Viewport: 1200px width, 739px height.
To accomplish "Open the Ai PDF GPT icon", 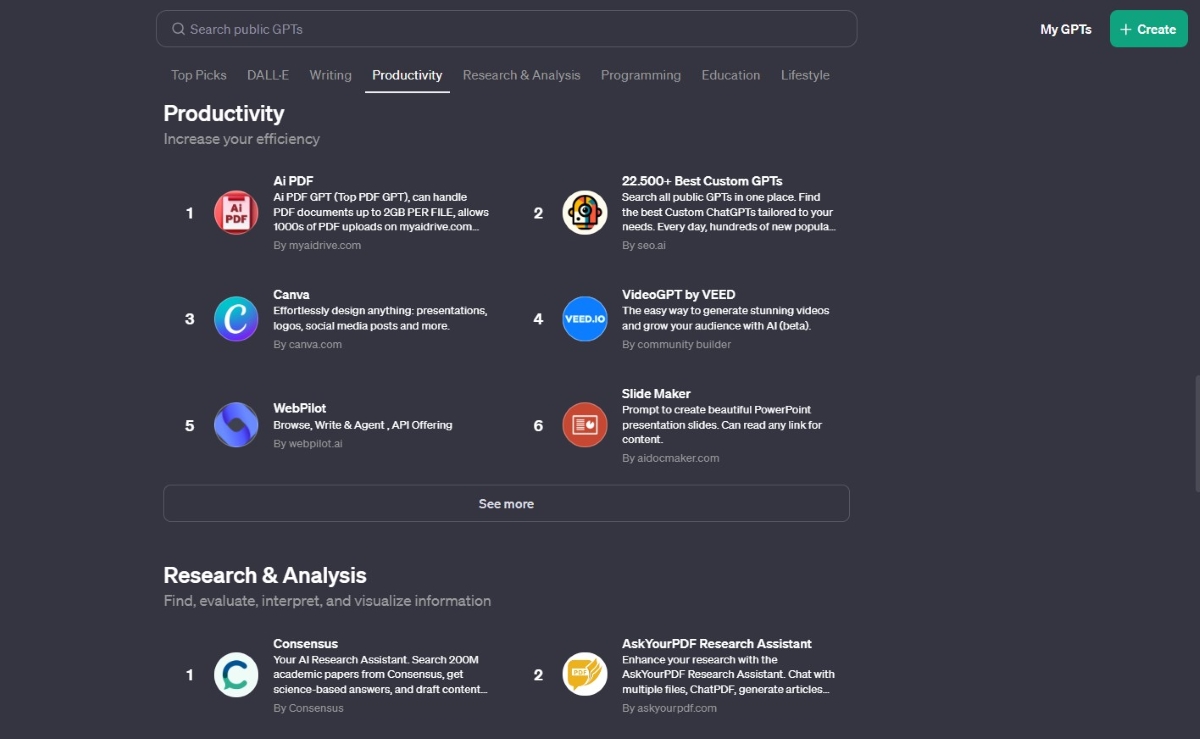I will 236,213.
